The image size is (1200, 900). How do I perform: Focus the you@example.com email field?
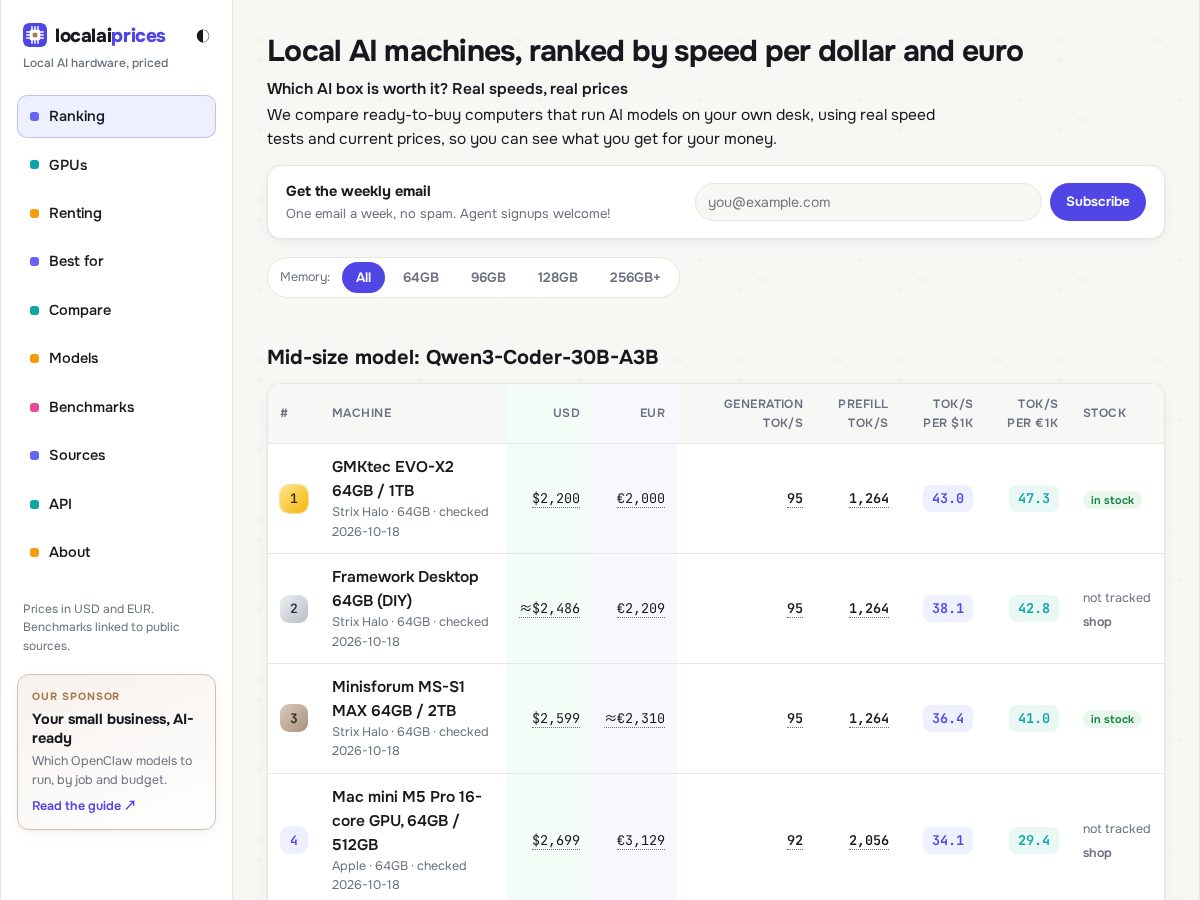[x=868, y=202]
